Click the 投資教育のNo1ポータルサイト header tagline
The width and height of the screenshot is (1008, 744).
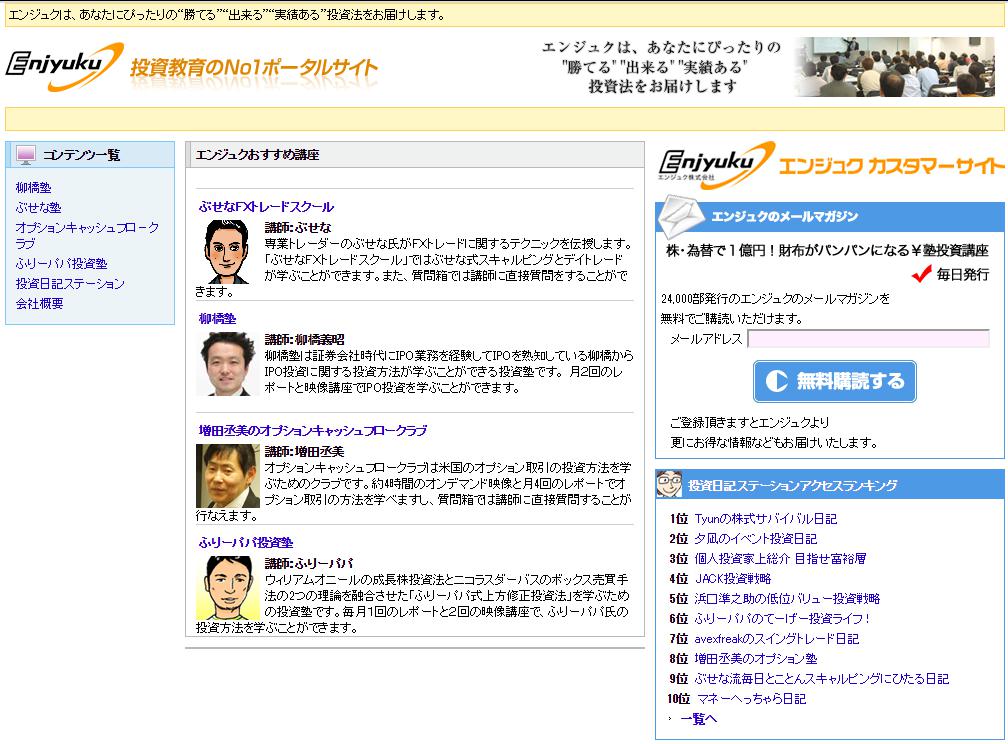[254, 67]
